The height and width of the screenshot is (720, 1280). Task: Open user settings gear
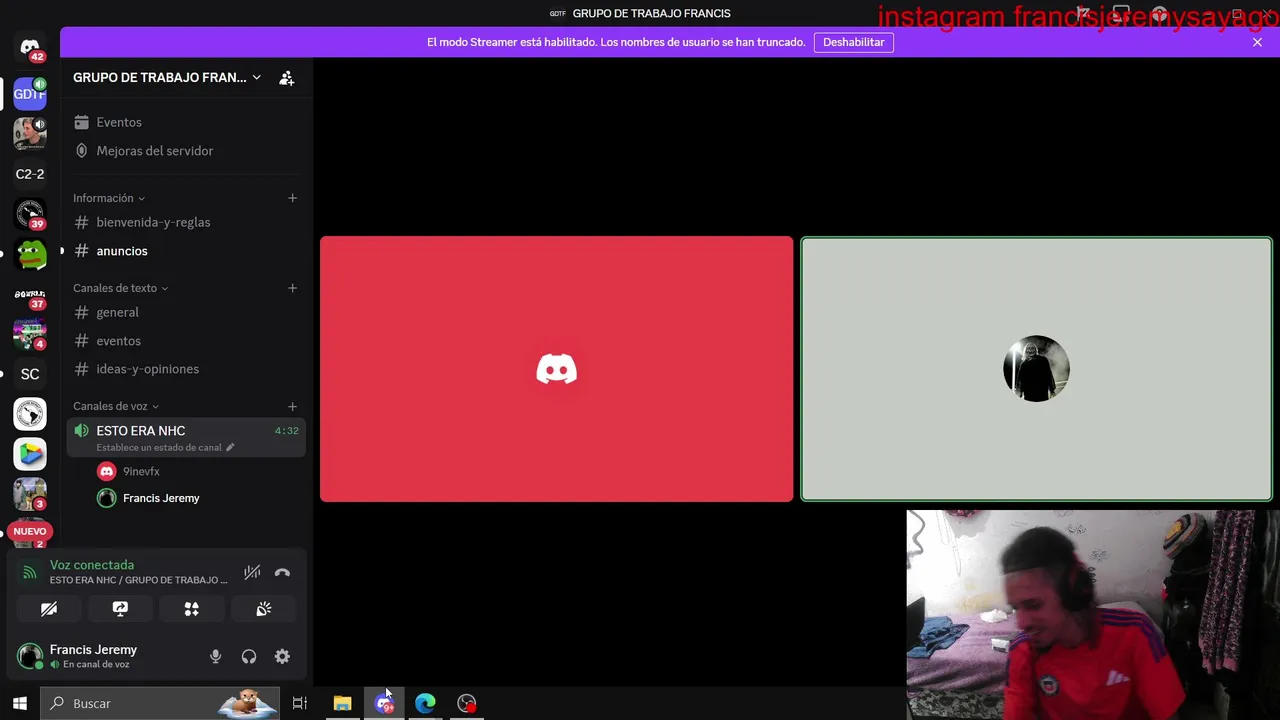pos(282,657)
